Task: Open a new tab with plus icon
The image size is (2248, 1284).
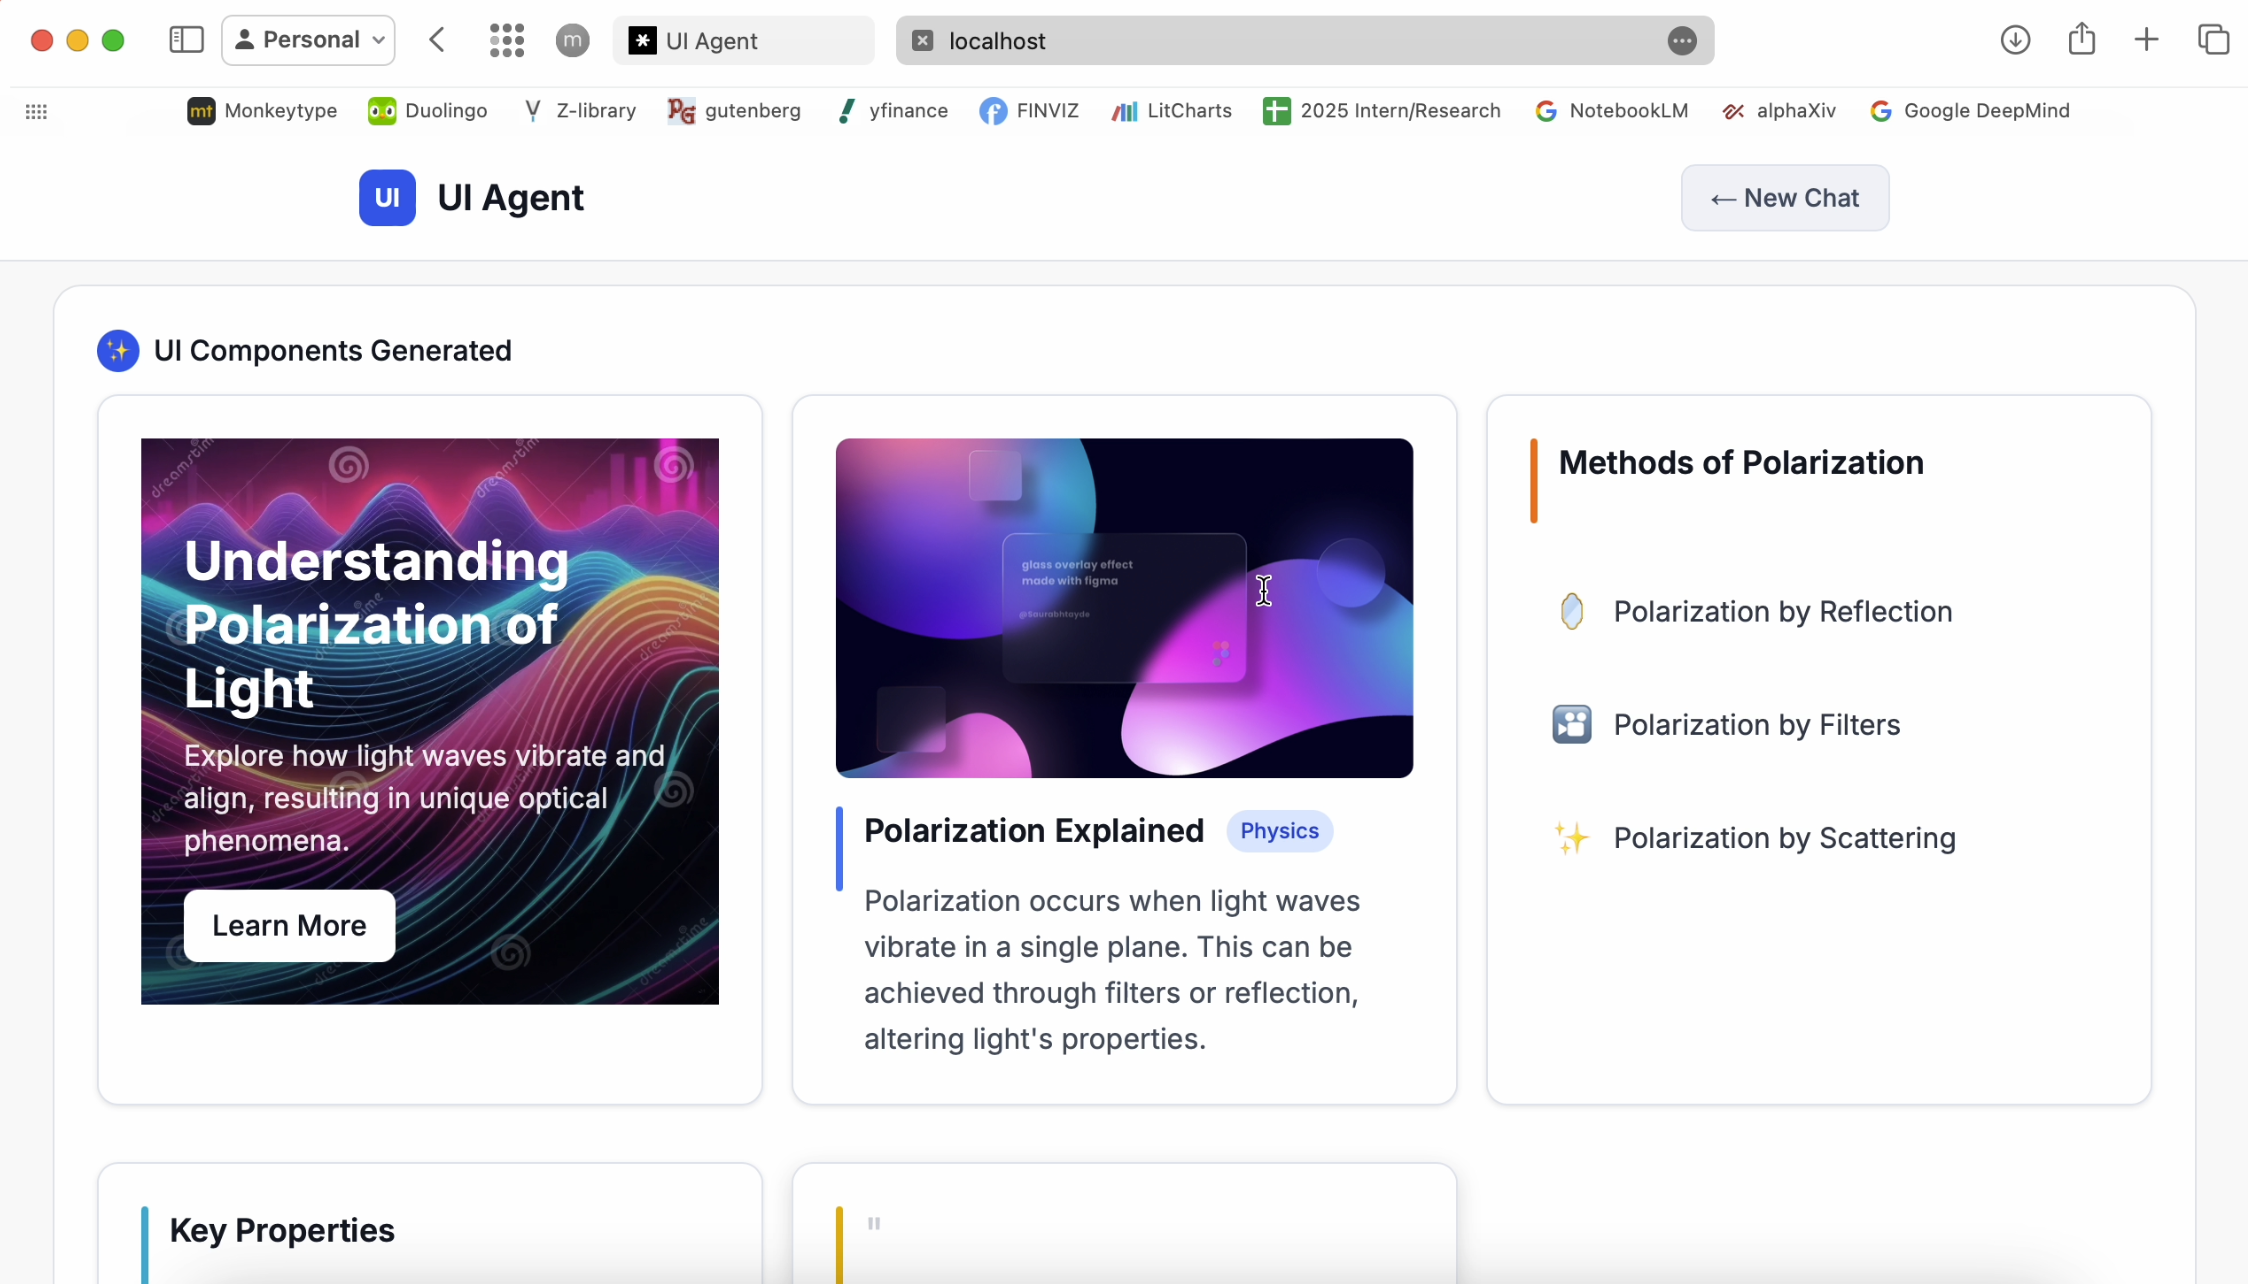Action: pyautogui.click(x=2146, y=40)
